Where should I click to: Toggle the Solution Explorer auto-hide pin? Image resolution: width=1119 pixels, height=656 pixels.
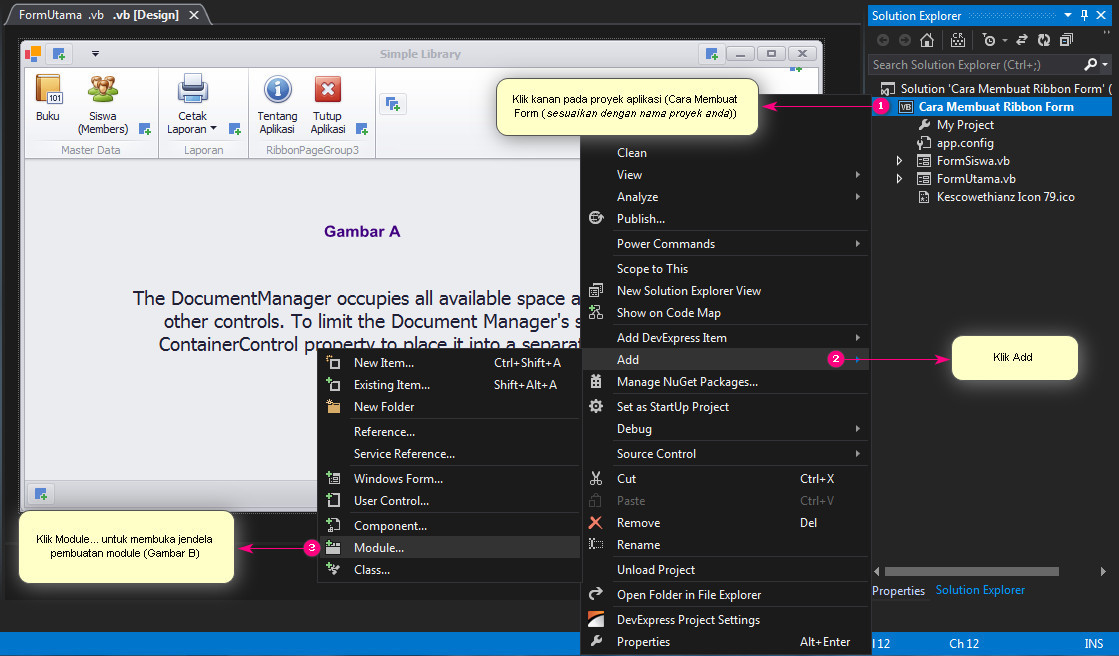pyautogui.click(x=1084, y=15)
